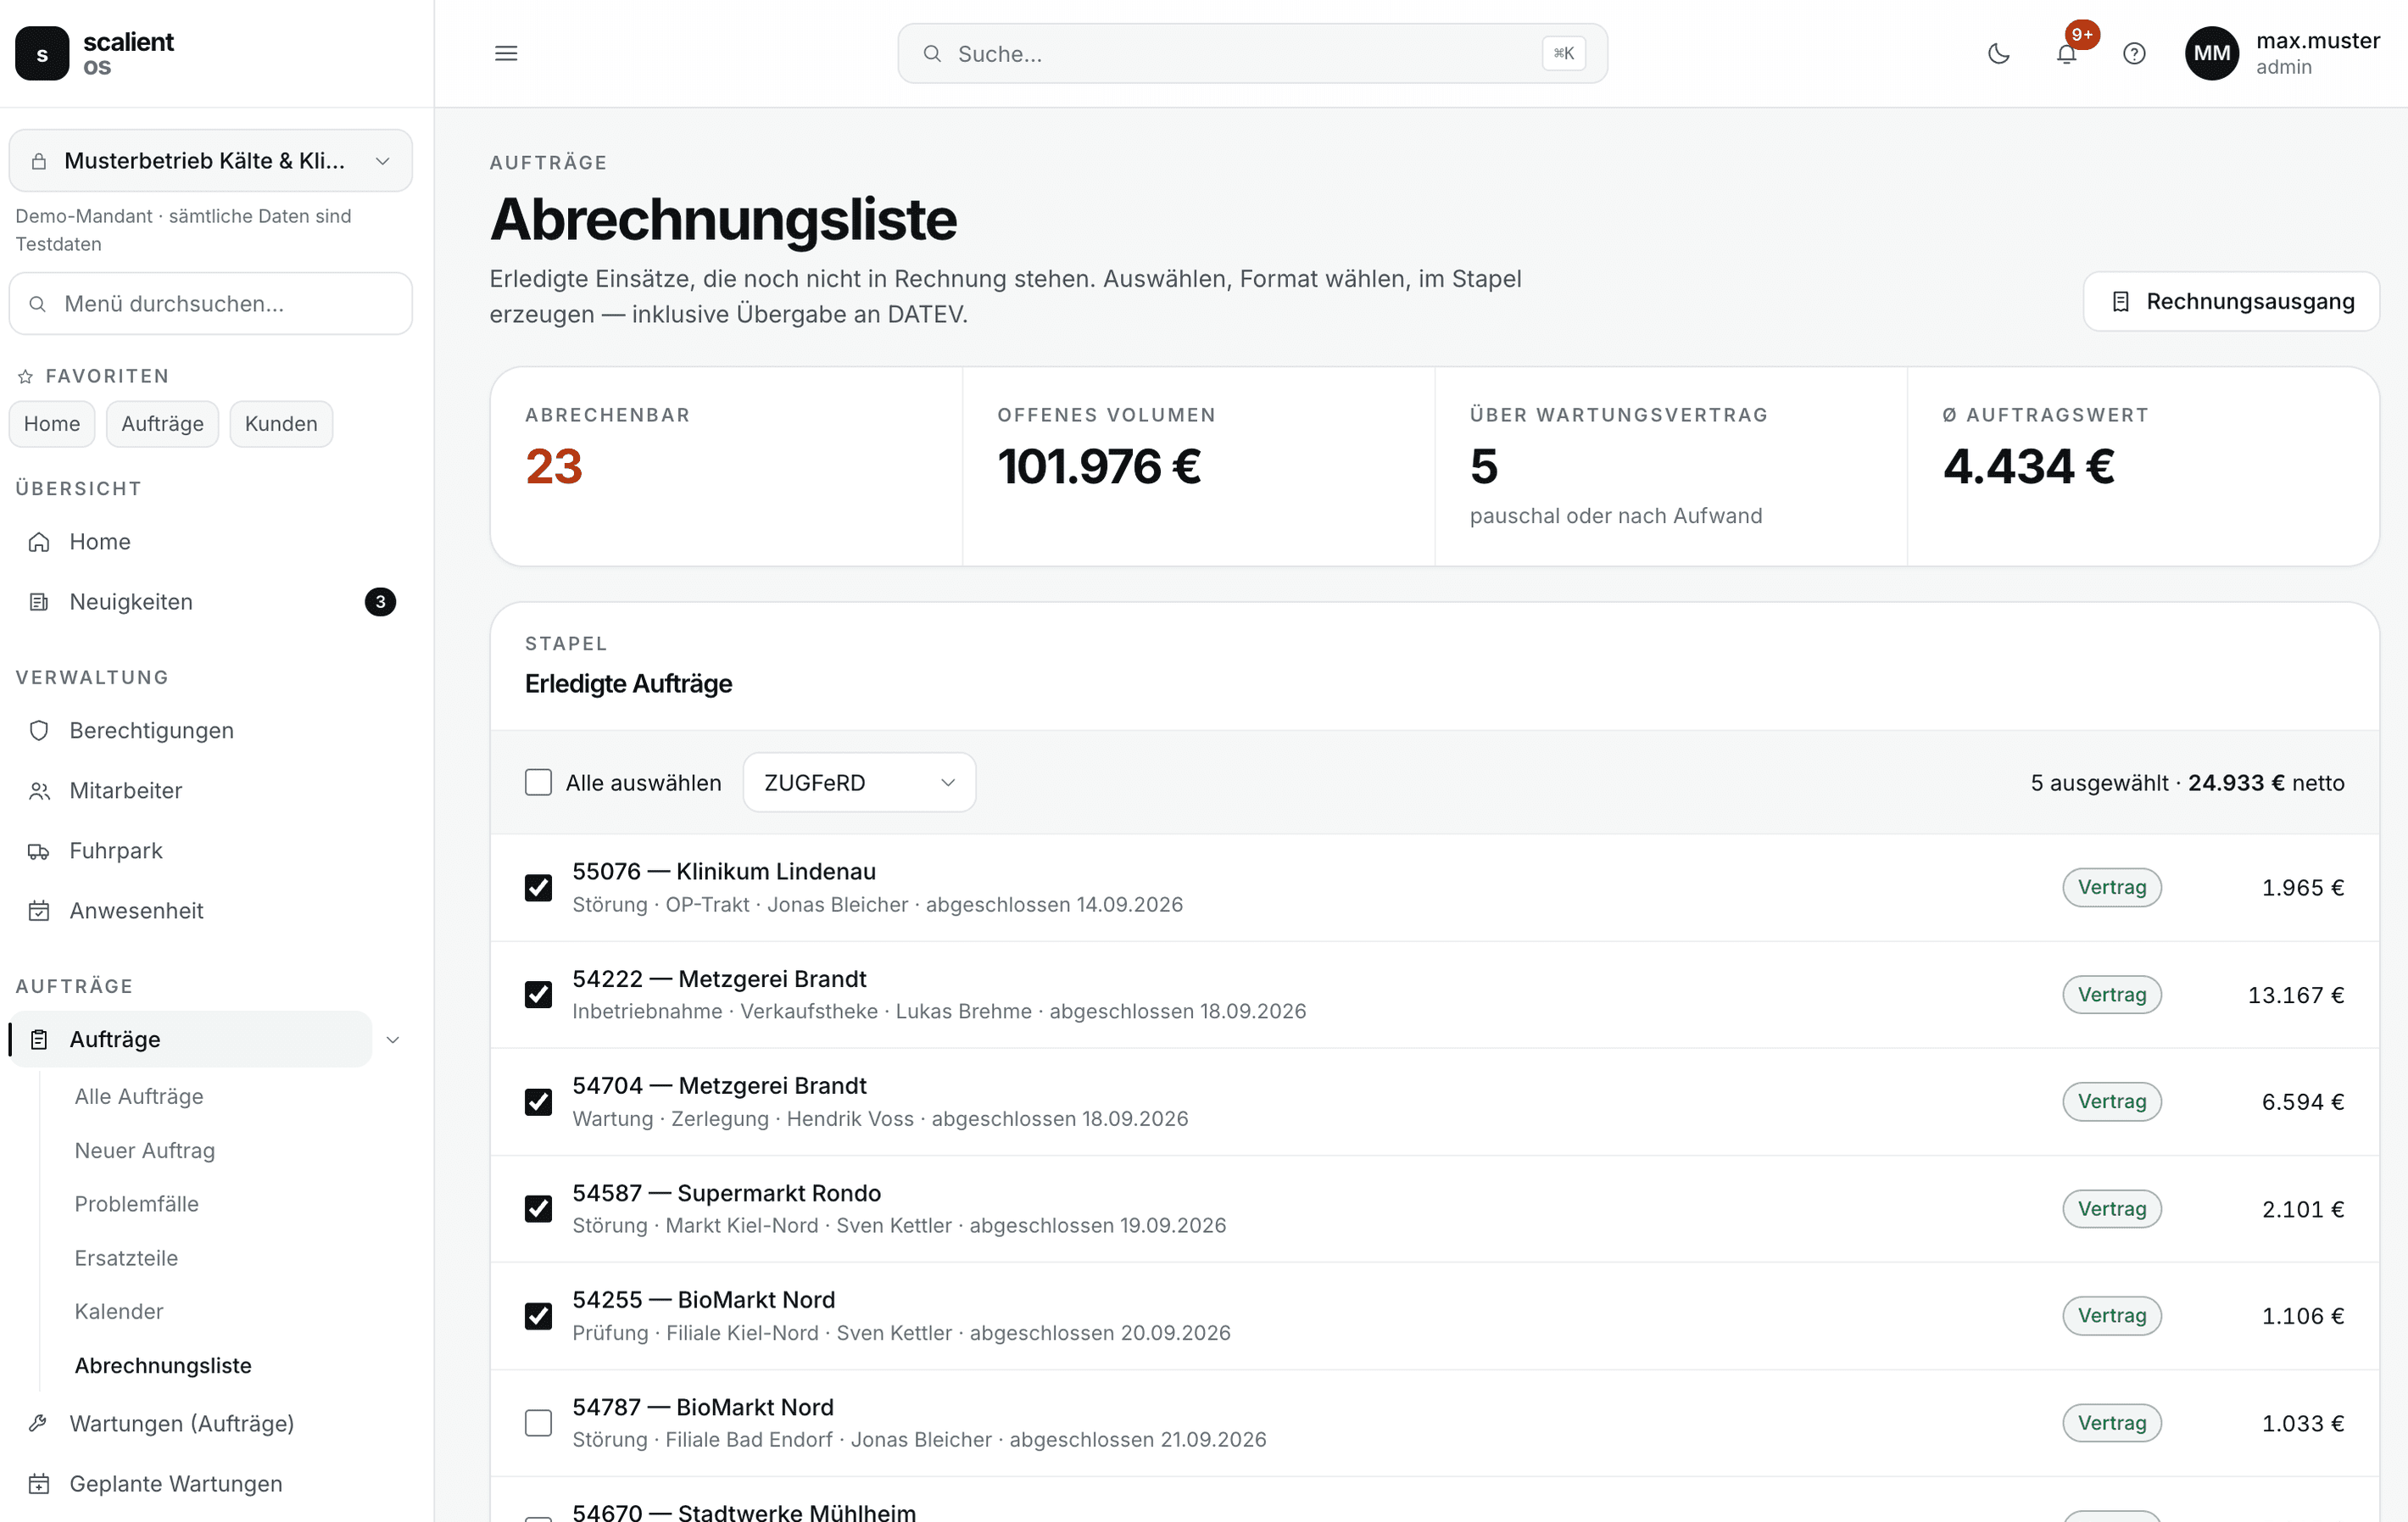Click the Kunden favorite chip

click(x=281, y=423)
